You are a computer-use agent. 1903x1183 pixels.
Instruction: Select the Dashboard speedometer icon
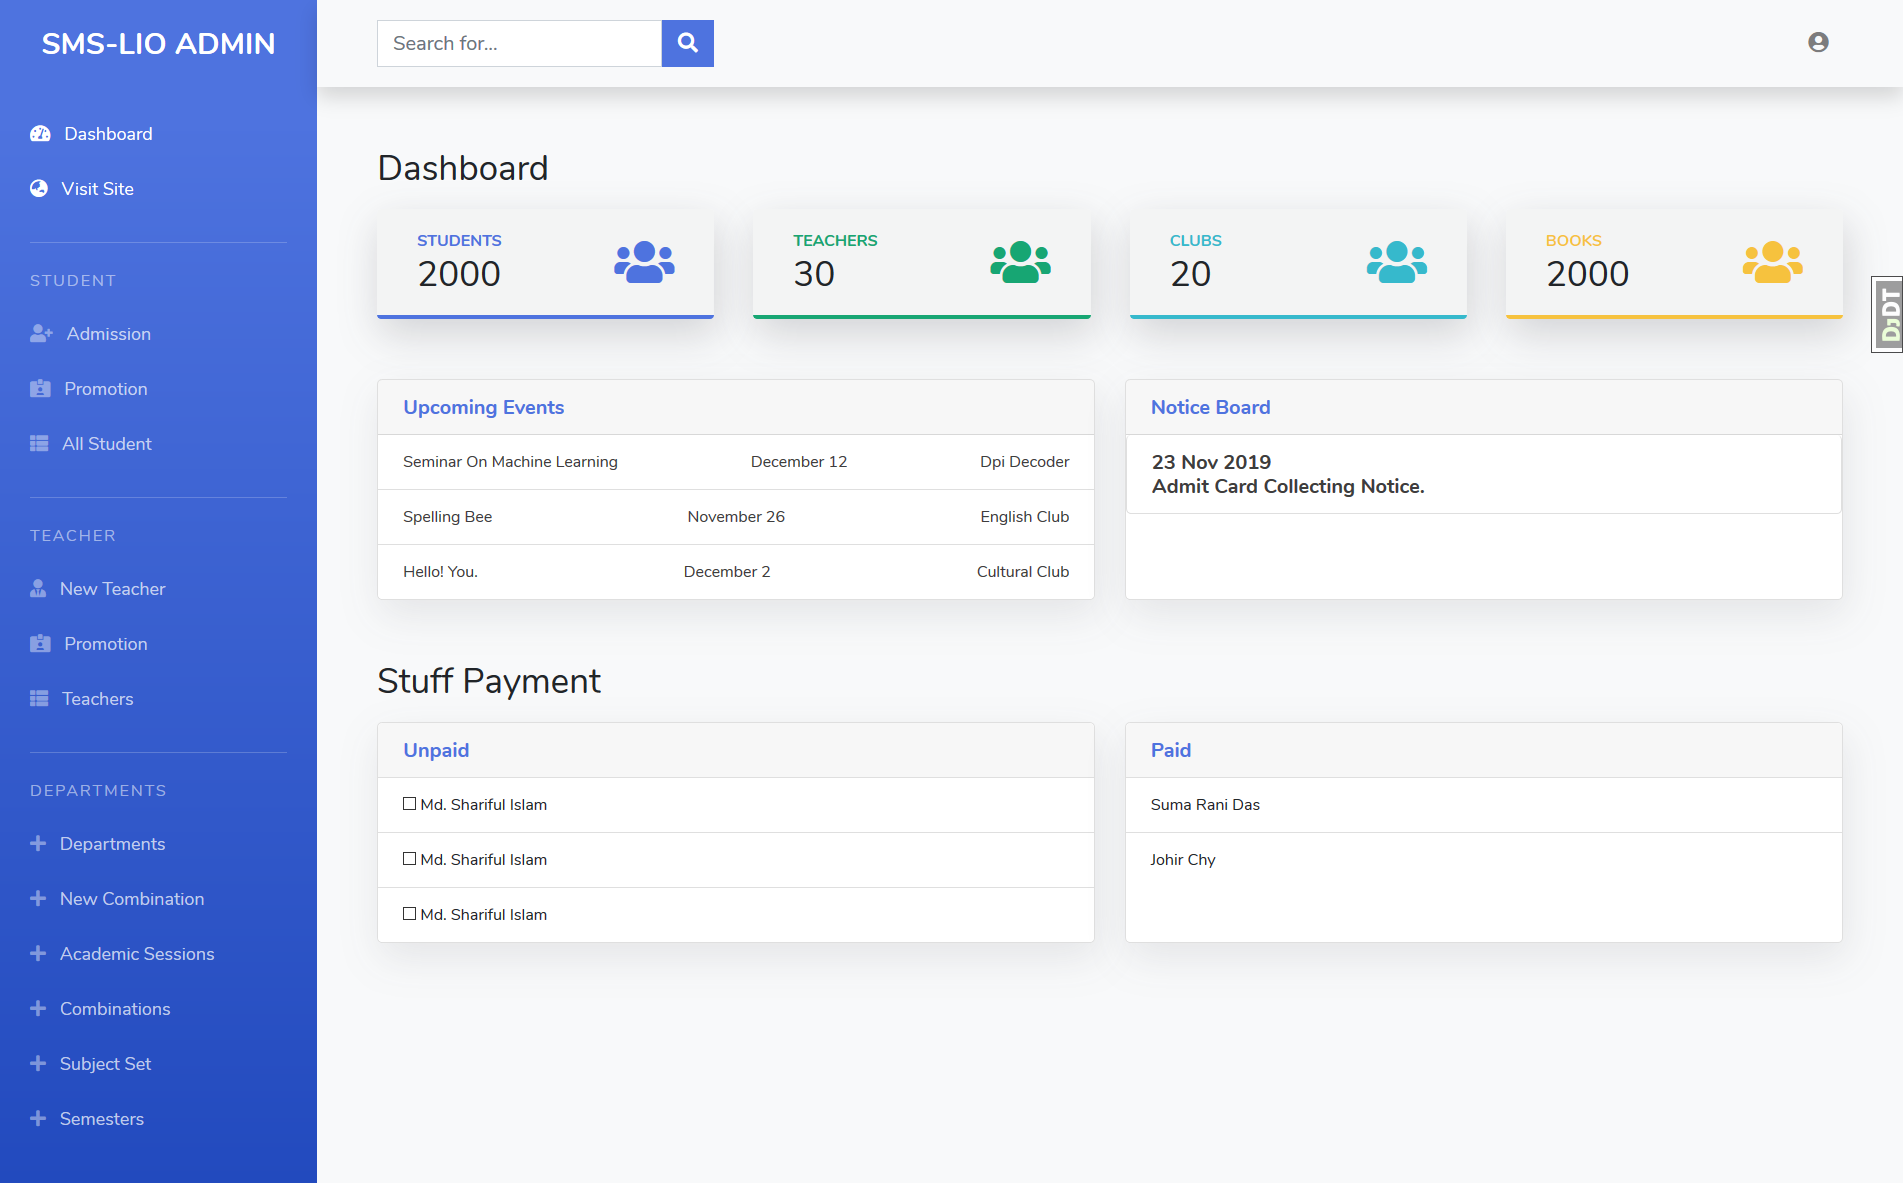coord(40,133)
